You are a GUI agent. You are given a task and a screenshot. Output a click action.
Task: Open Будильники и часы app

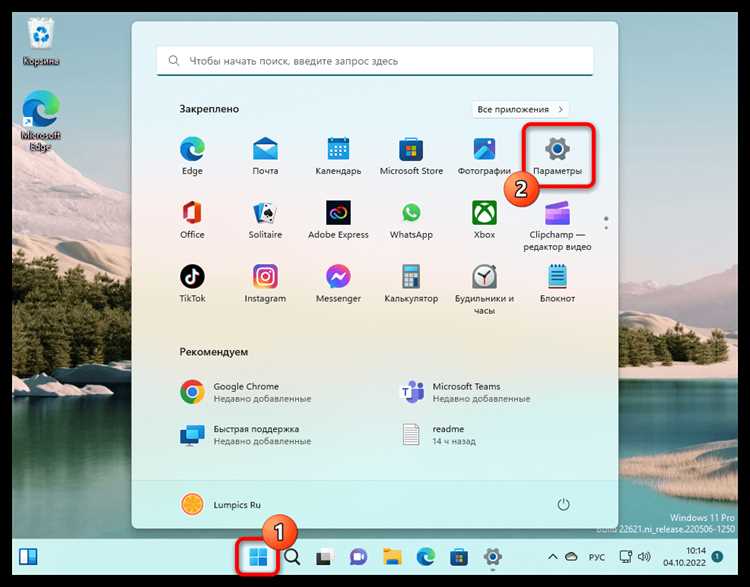(x=484, y=289)
